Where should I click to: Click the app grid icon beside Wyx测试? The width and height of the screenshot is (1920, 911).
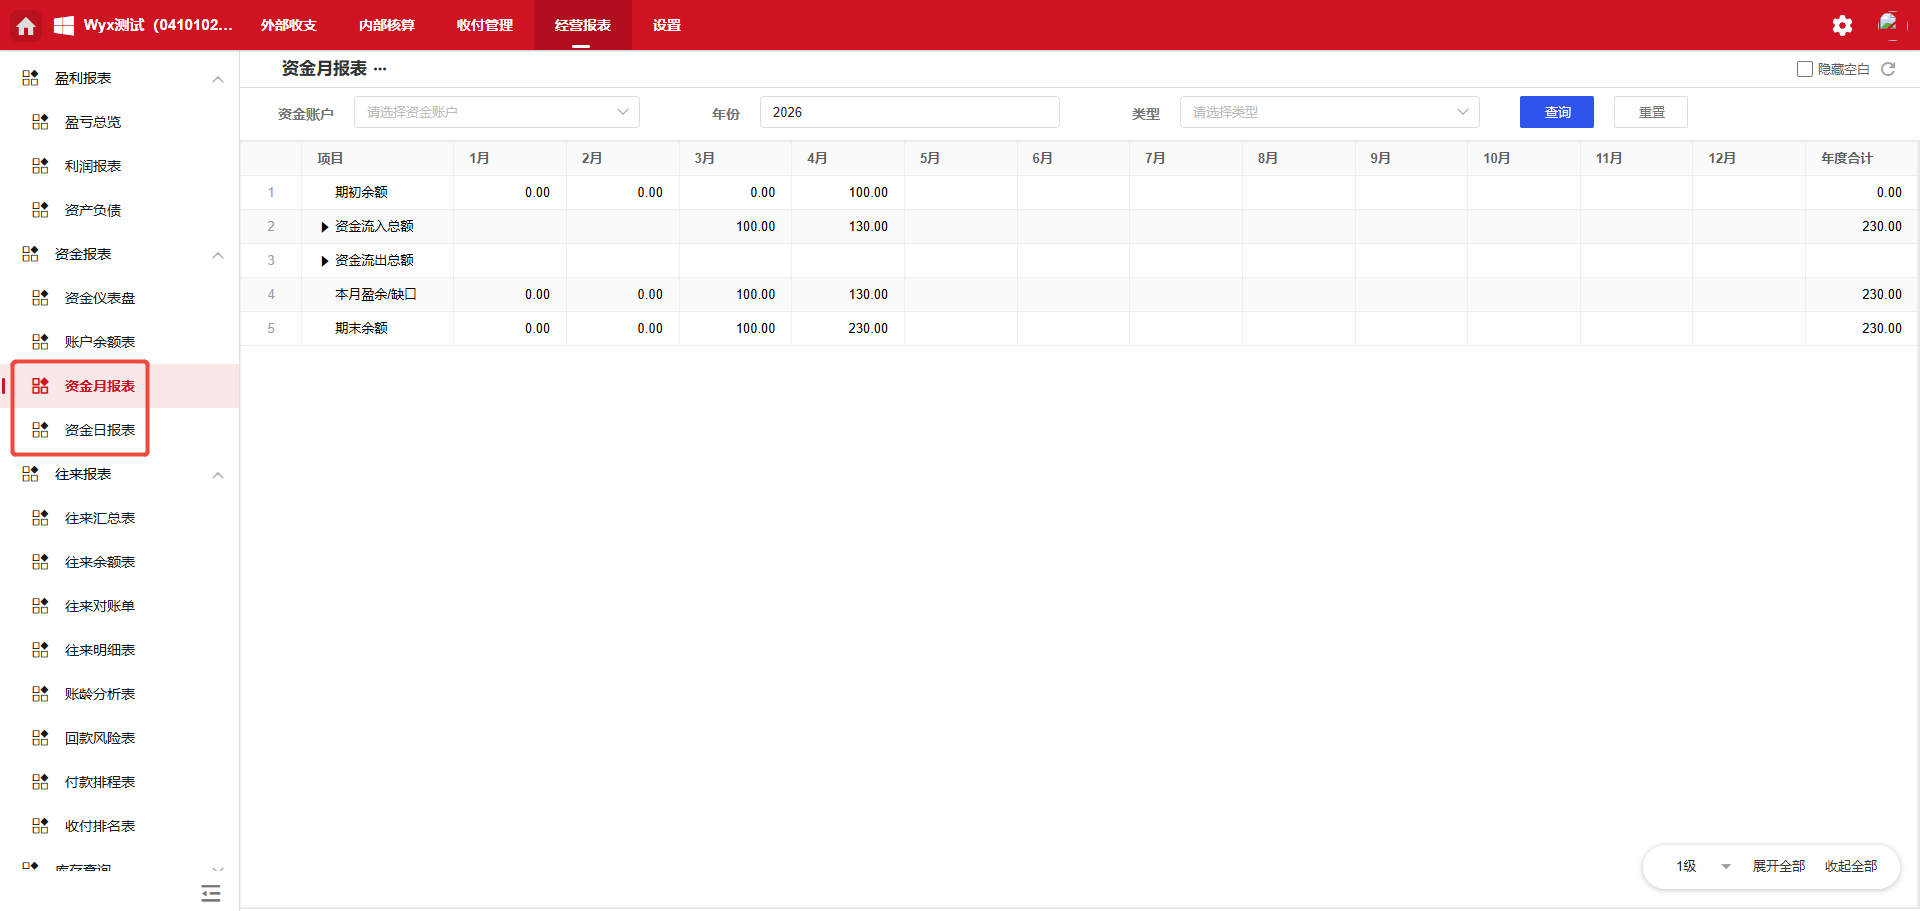point(64,26)
